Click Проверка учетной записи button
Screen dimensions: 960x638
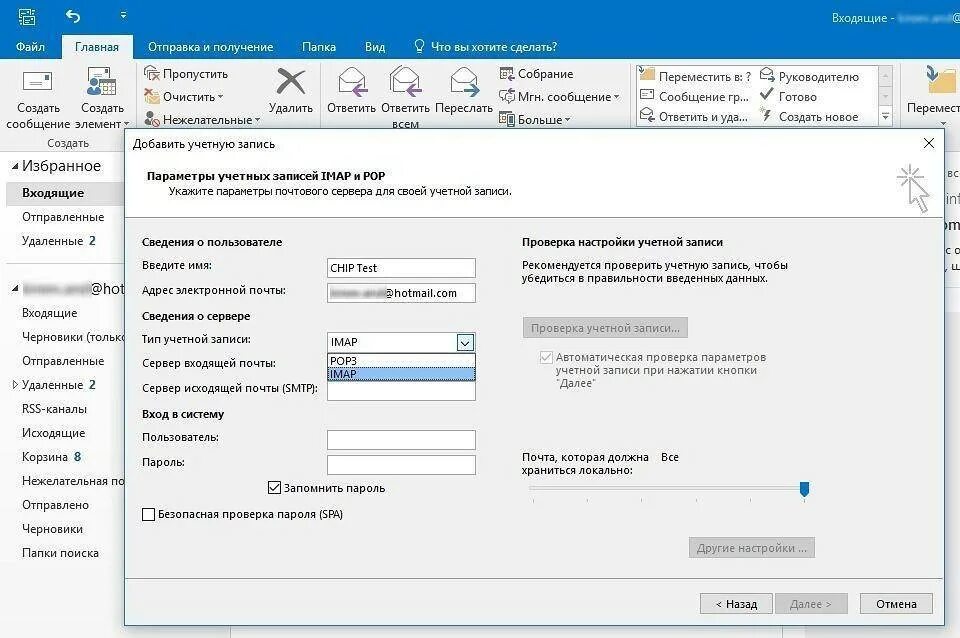pyautogui.click(x=605, y=328)
